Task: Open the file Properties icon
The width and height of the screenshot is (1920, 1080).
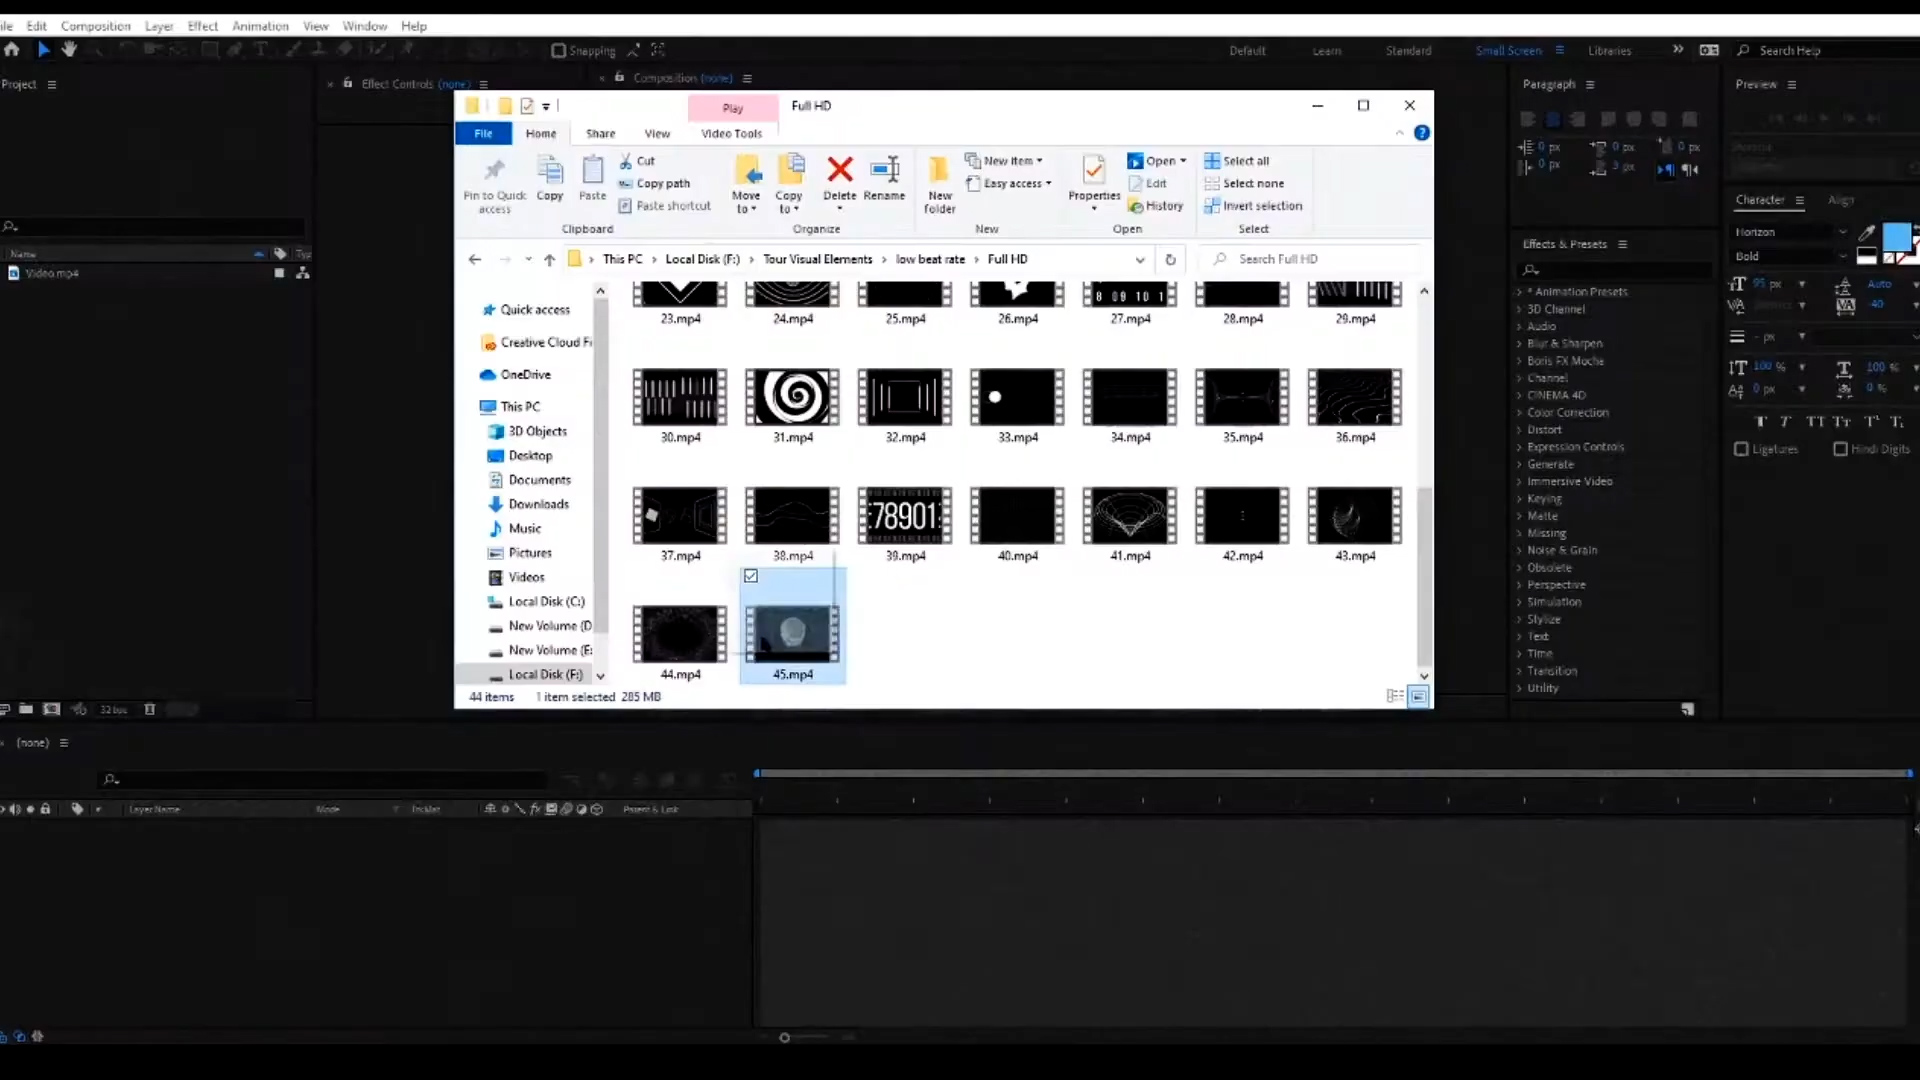Action: [1094, 171]
